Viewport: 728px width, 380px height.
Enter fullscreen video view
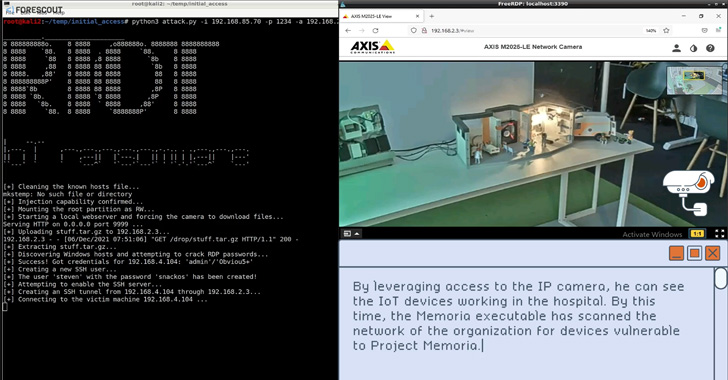pos(719,234)
